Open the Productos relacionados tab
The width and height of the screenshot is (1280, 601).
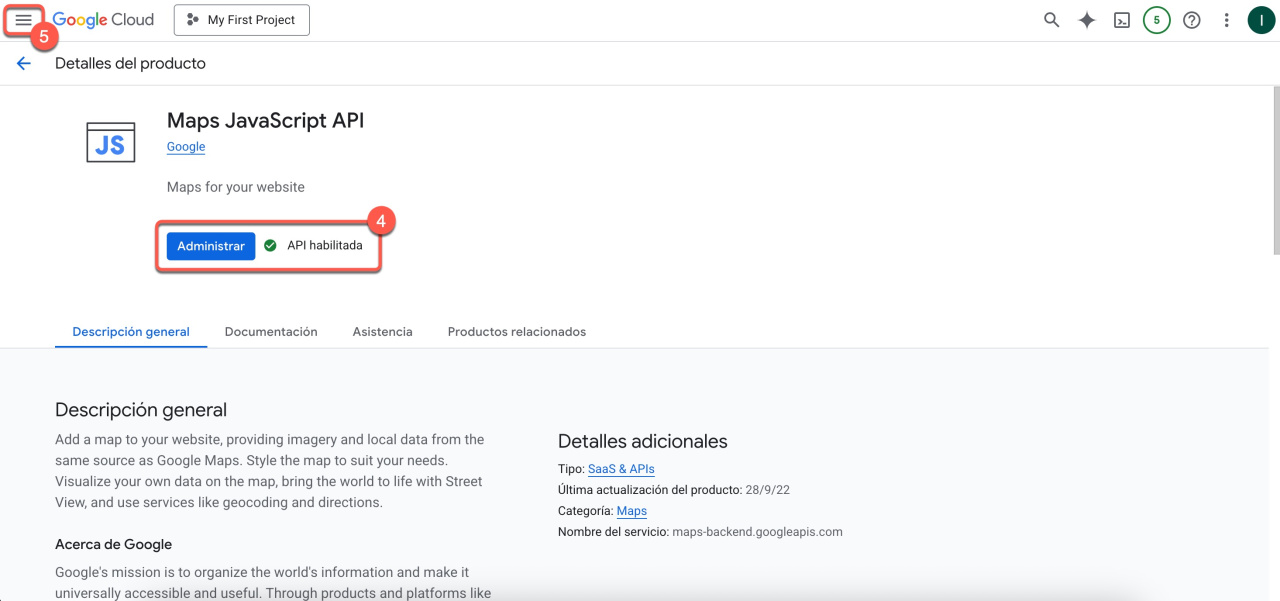point(516,332)
